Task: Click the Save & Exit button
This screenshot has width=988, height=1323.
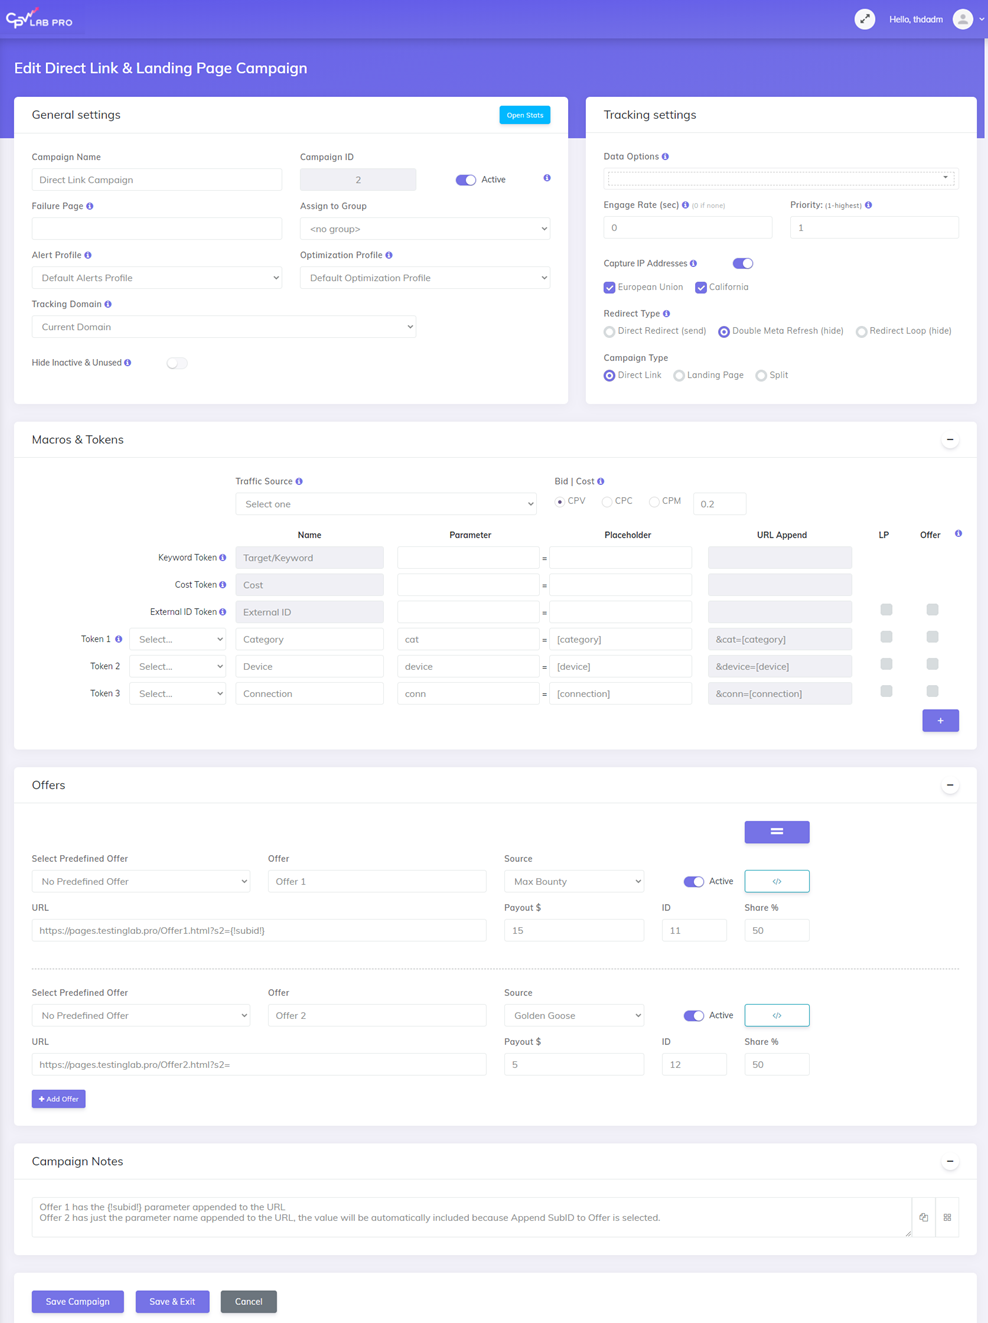Action: point(172,1301)
